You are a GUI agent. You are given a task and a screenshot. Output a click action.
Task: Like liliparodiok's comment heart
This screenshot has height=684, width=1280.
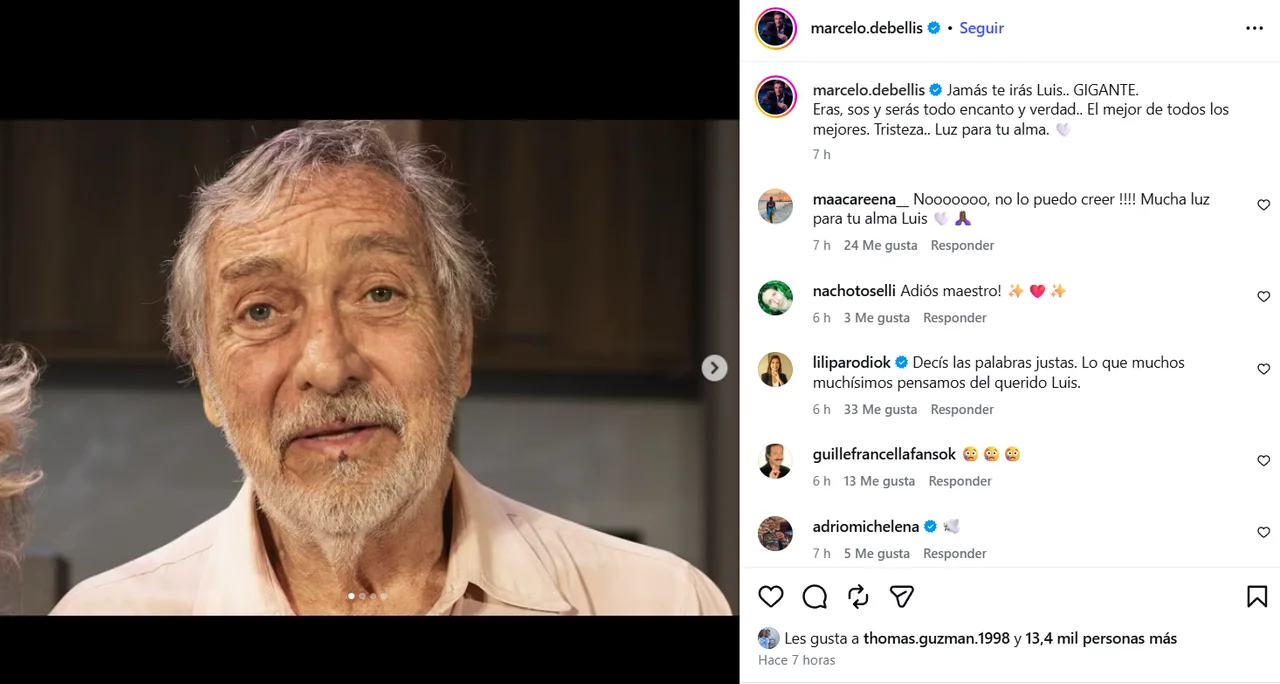point(1263,369)
